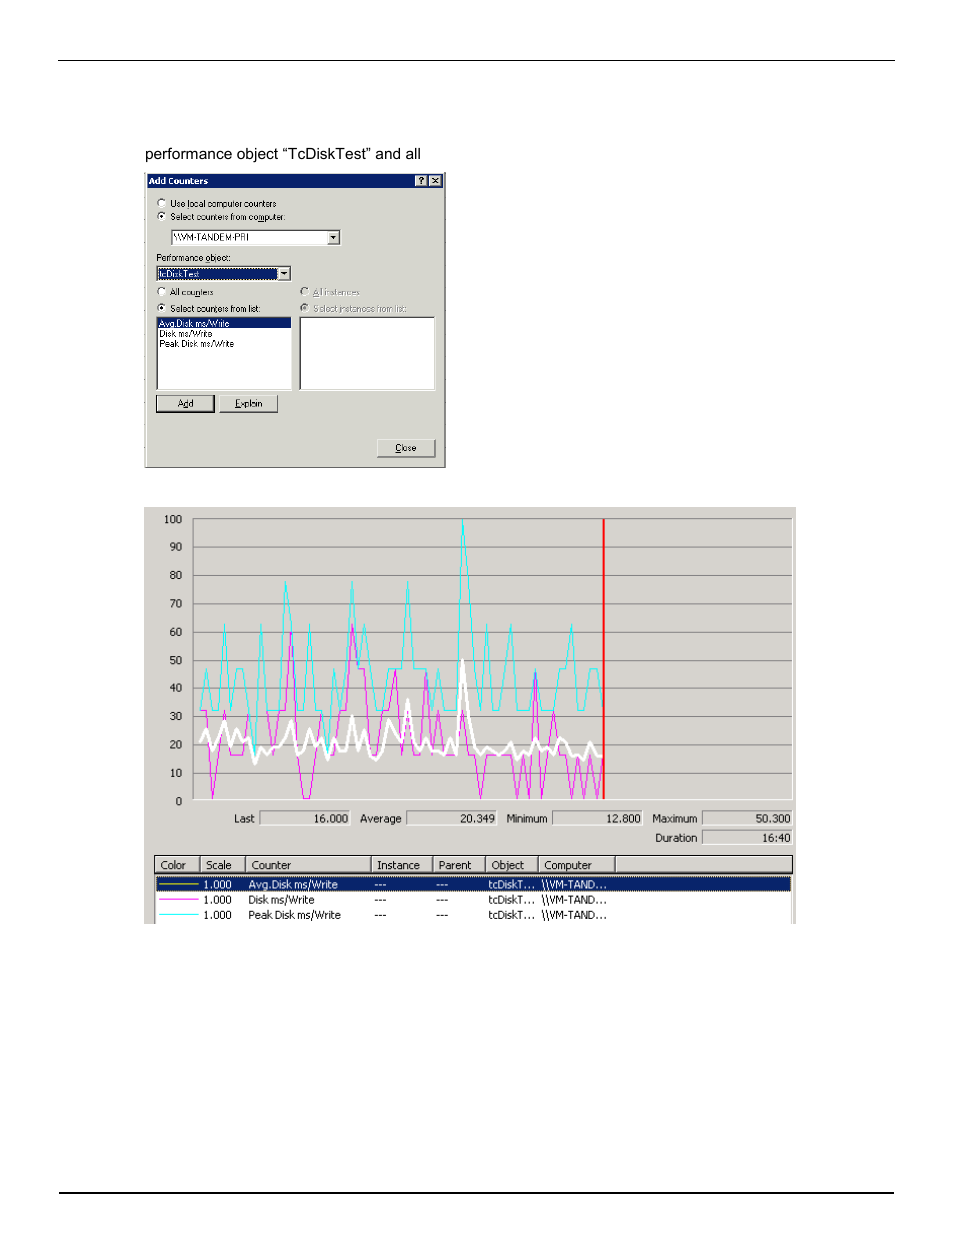Open the computer name dropdown arrow
This screenshot has width=954, height=1235.
(x=334, y=238)
